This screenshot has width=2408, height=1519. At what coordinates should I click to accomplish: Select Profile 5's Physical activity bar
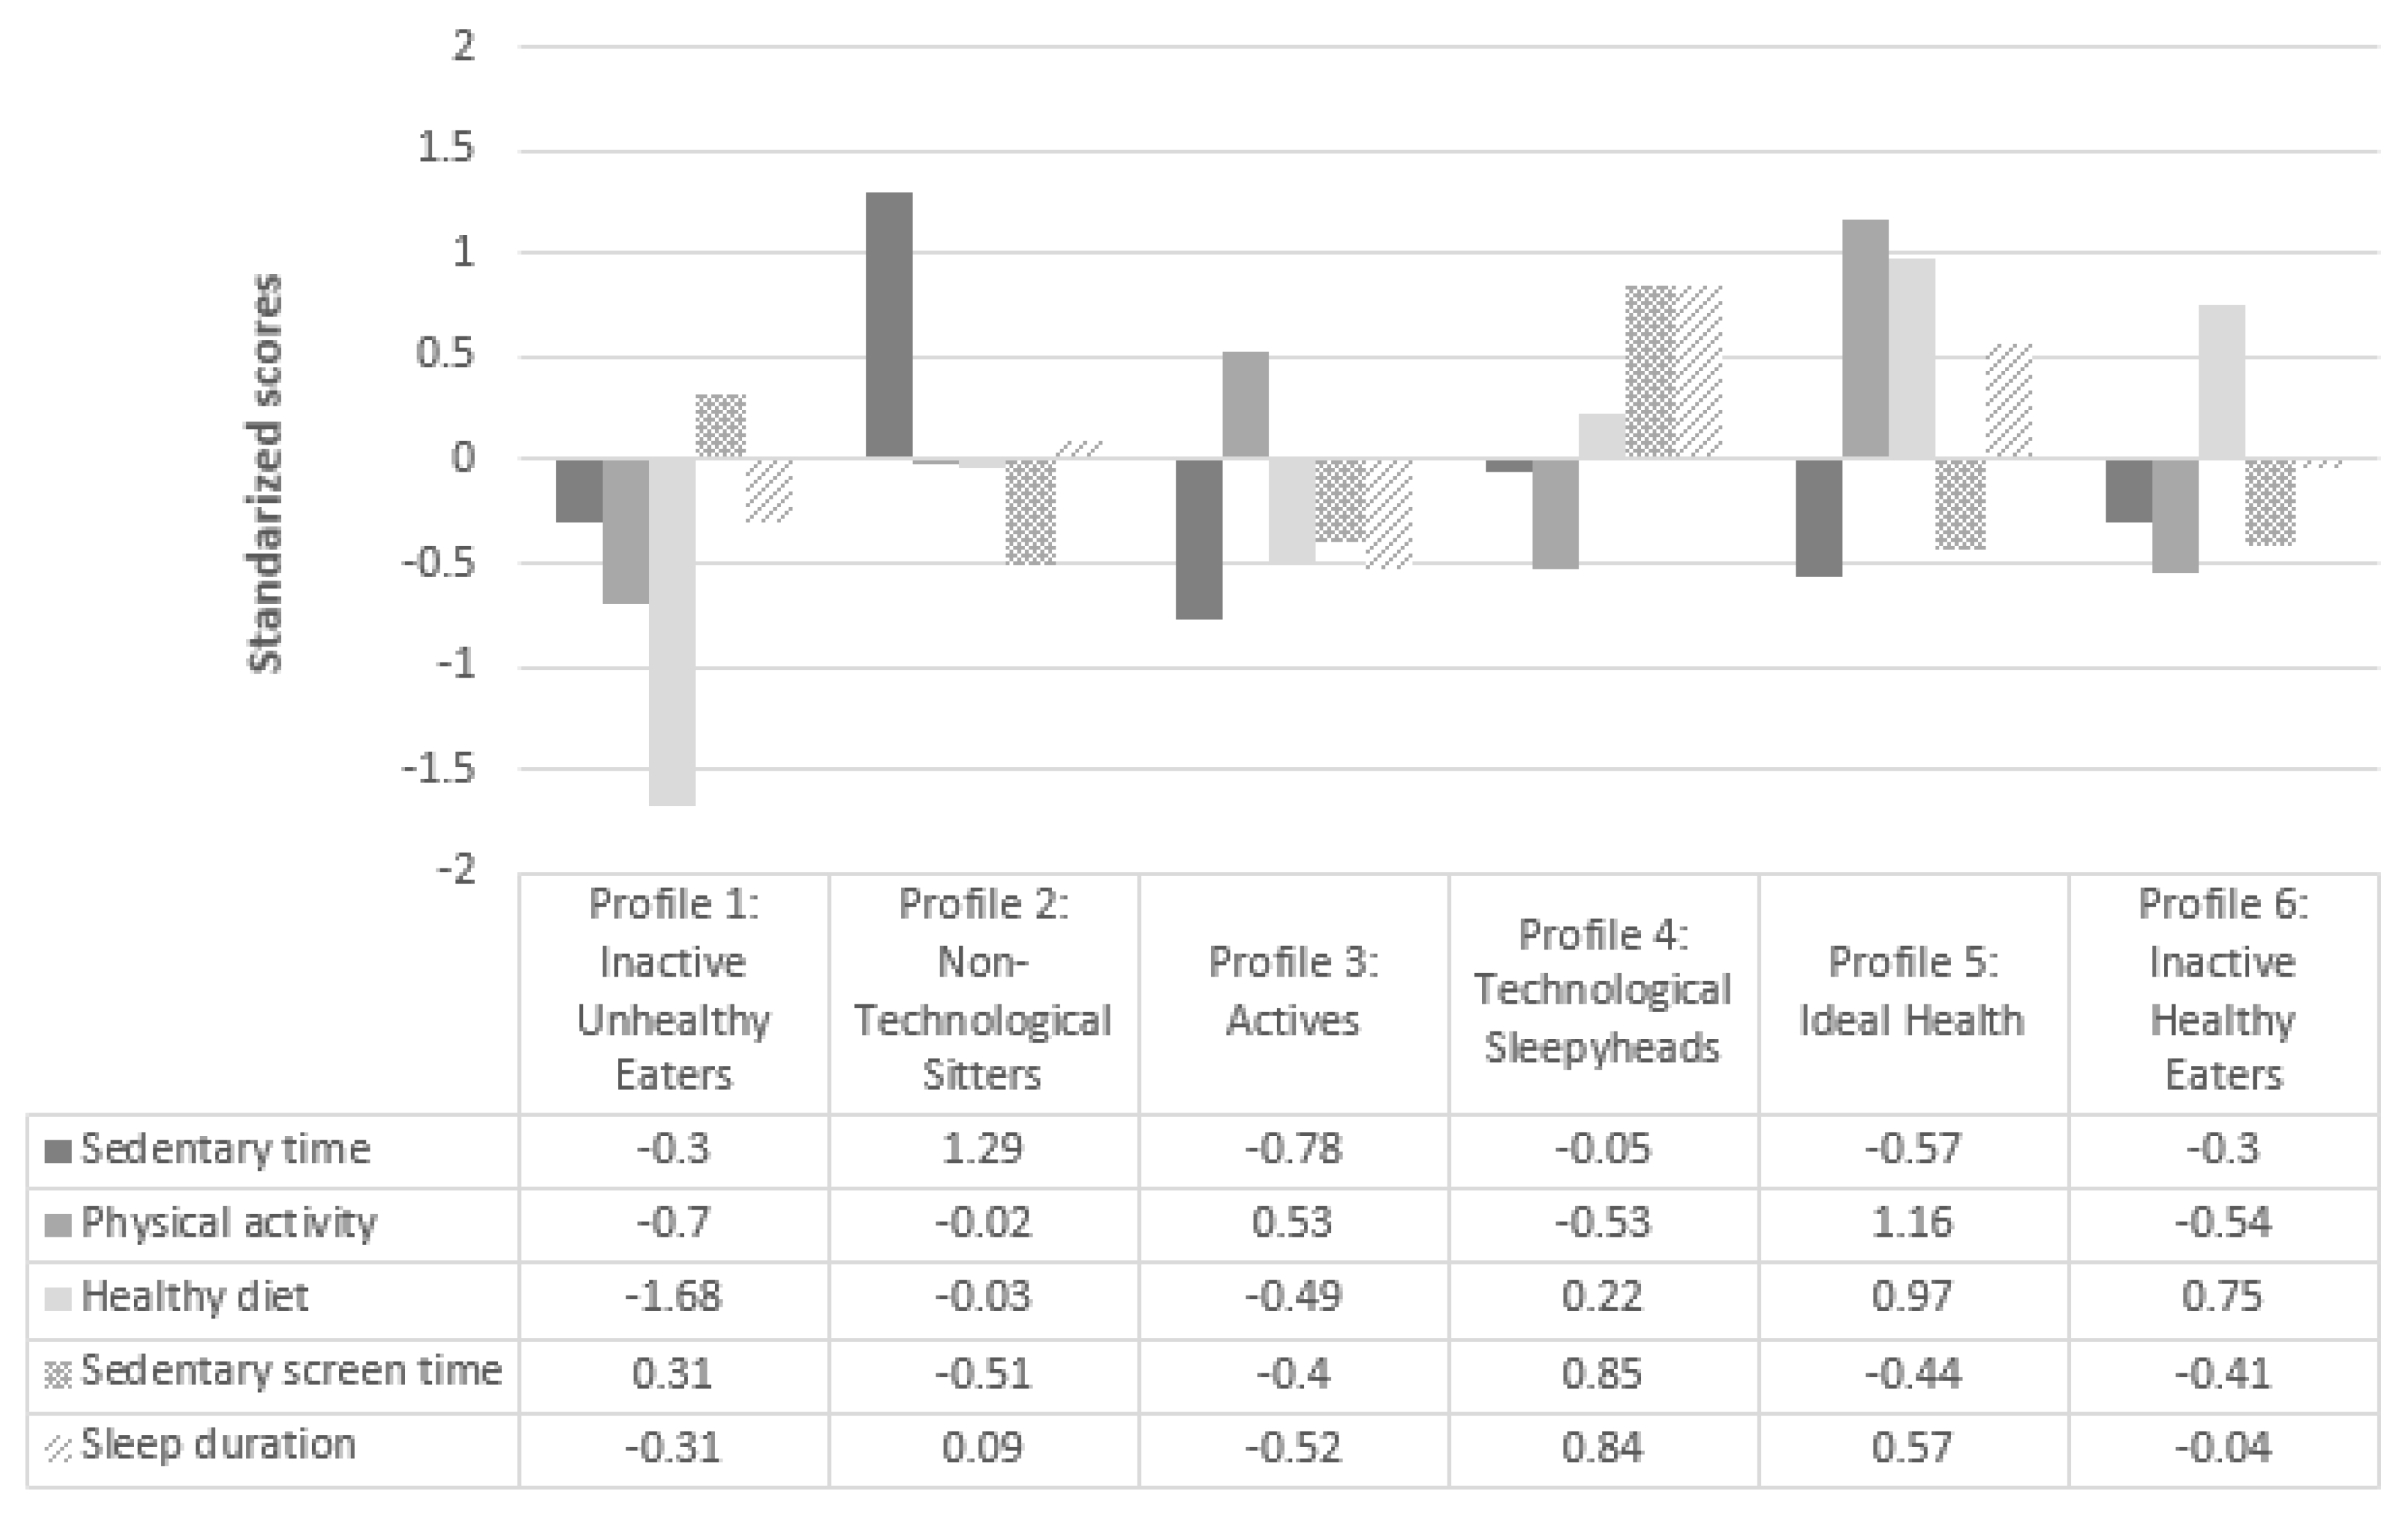[x=1865, y=339]
